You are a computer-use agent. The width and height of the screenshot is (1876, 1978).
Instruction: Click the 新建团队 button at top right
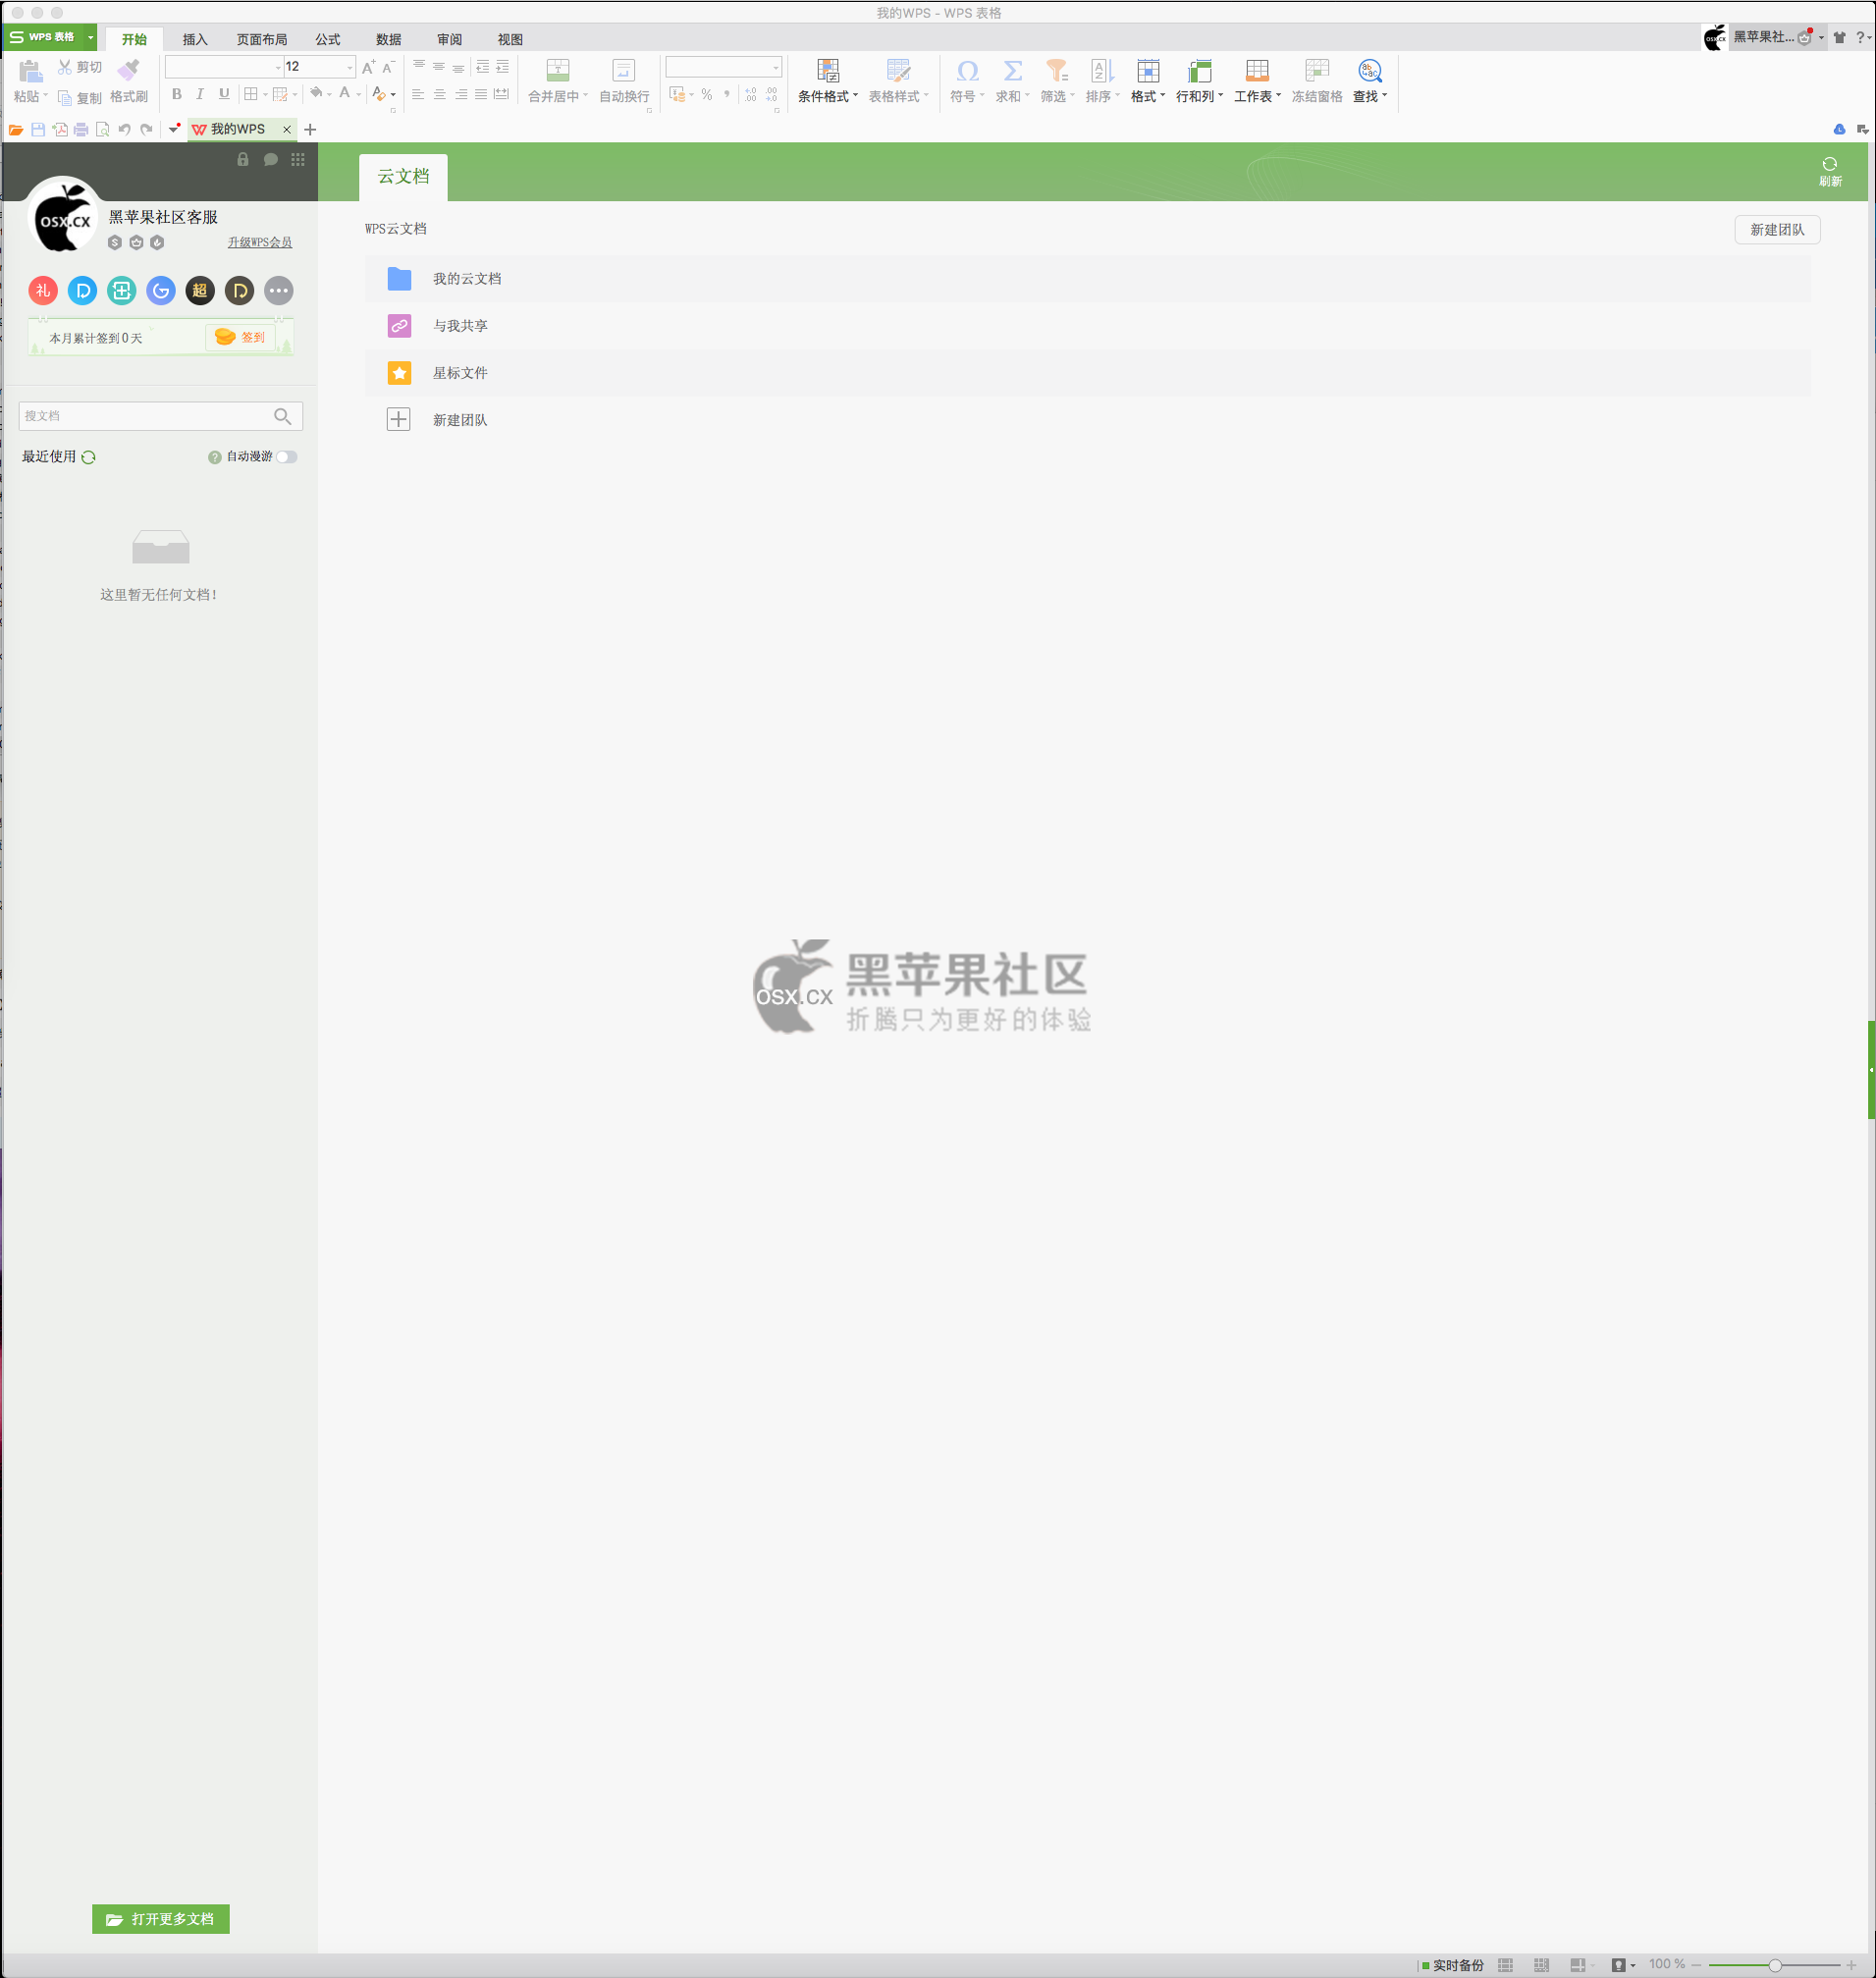click(x=1777, y=229)
